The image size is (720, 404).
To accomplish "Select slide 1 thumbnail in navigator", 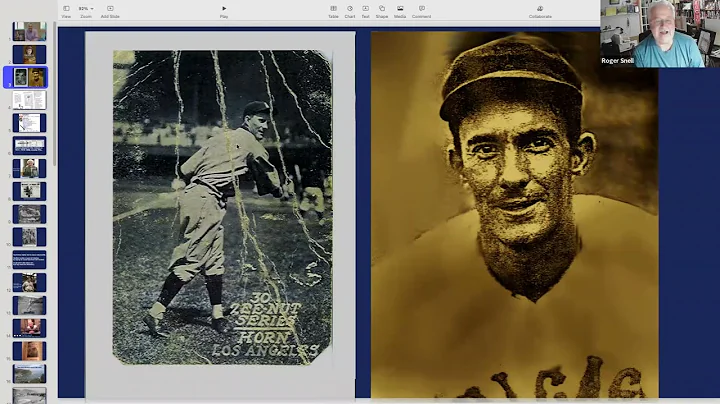I will tap(29, 32).
